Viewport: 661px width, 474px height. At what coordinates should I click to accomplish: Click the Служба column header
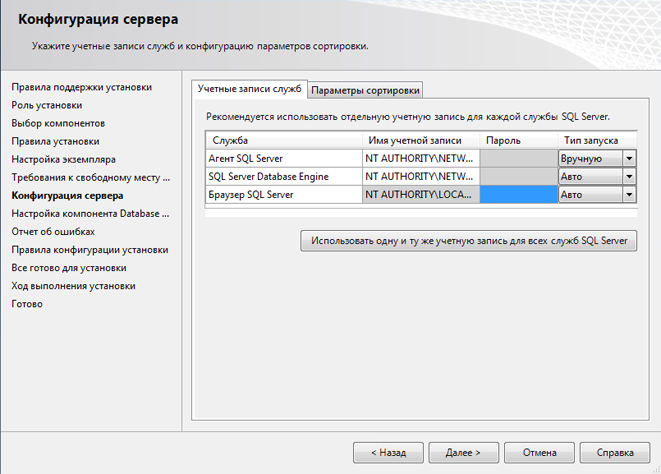pos(284,140)
